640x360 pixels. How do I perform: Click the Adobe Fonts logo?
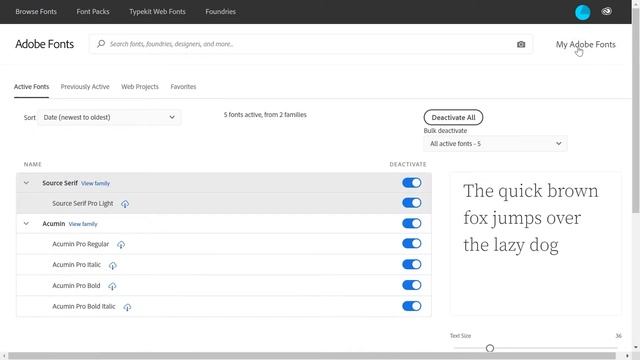pos(44,44)
